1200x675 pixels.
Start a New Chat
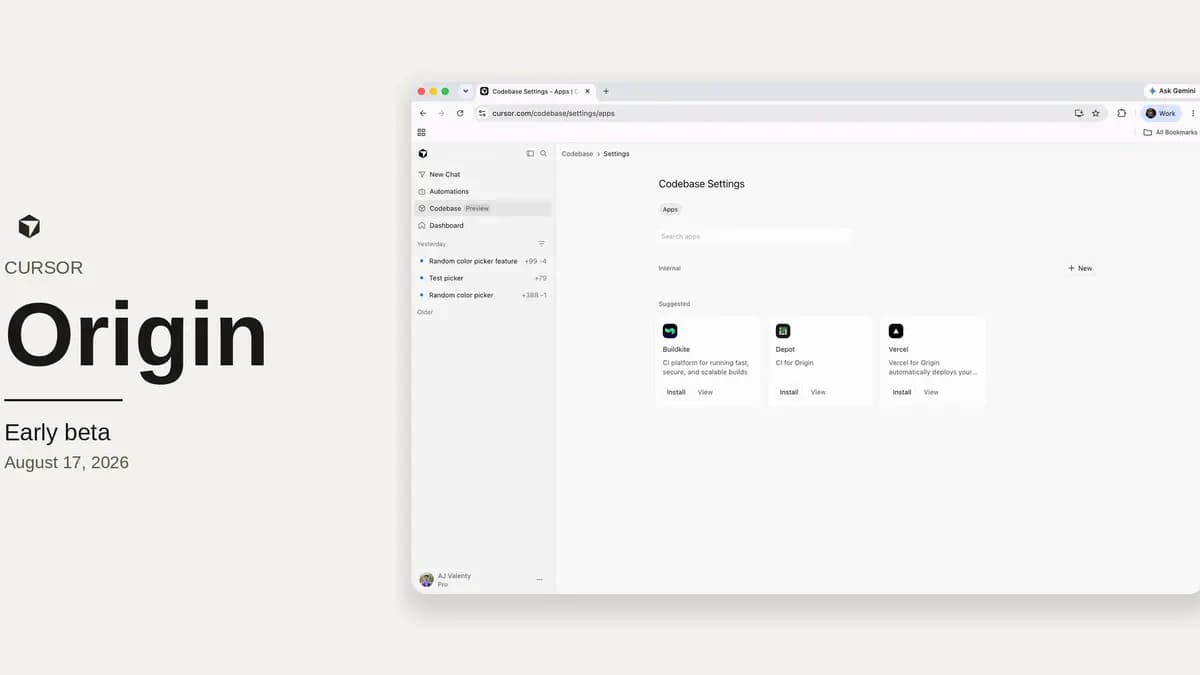[x=483, y=174]
